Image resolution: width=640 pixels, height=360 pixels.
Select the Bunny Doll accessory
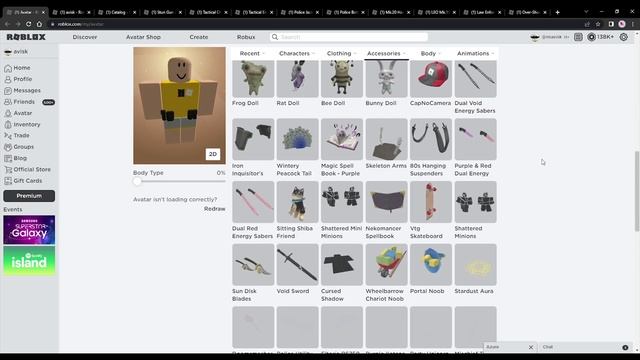point(387,84)
